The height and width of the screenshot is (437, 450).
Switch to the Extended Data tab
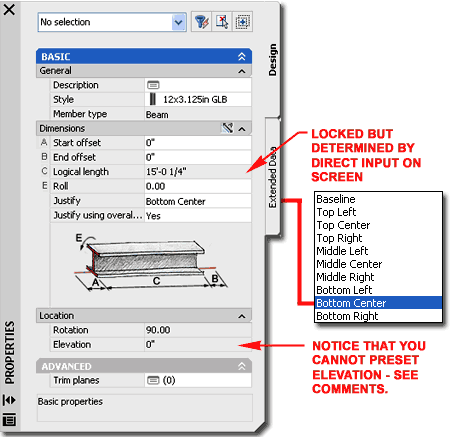[x=273, y=177]
